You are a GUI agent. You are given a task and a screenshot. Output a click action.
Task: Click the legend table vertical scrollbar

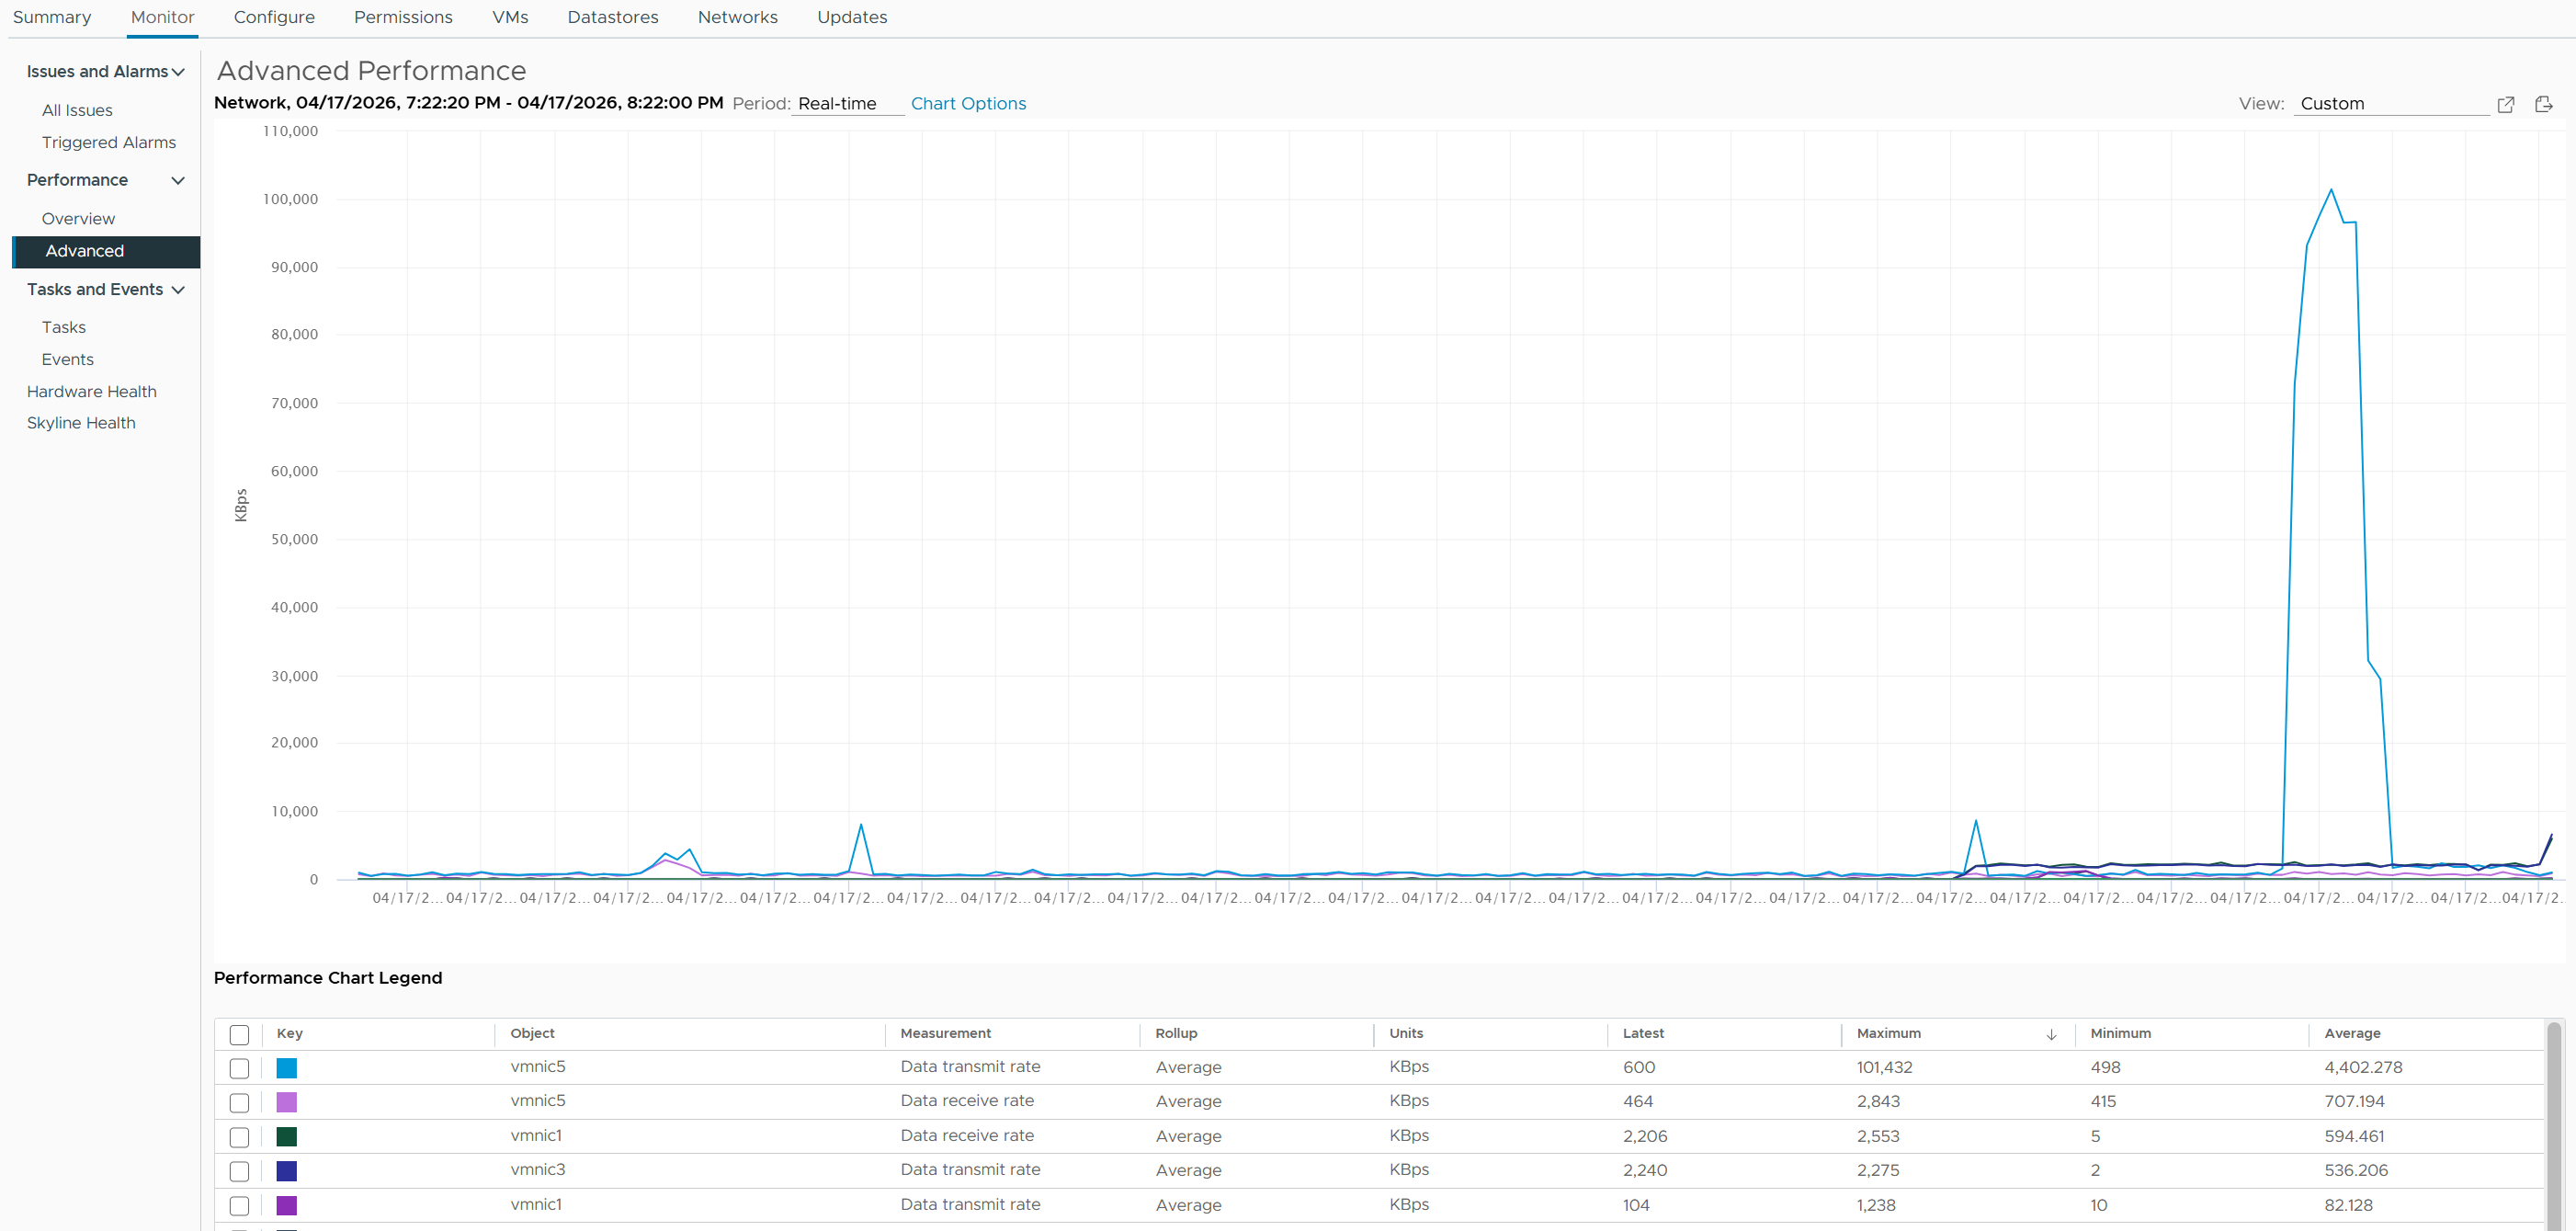[2554, 1125]
